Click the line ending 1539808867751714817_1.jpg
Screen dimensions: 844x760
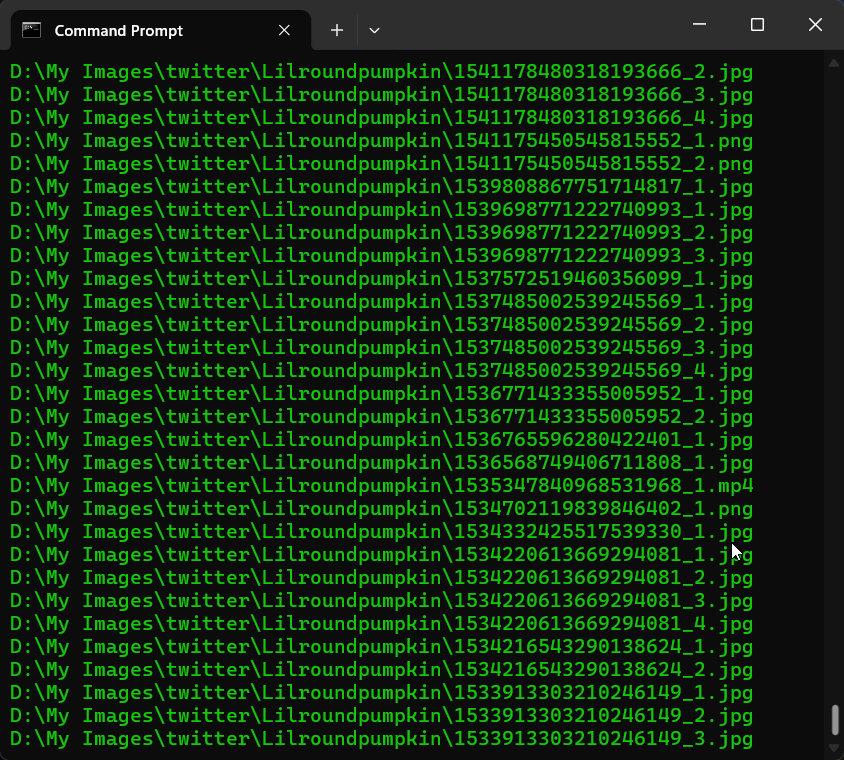pos(381,187)
